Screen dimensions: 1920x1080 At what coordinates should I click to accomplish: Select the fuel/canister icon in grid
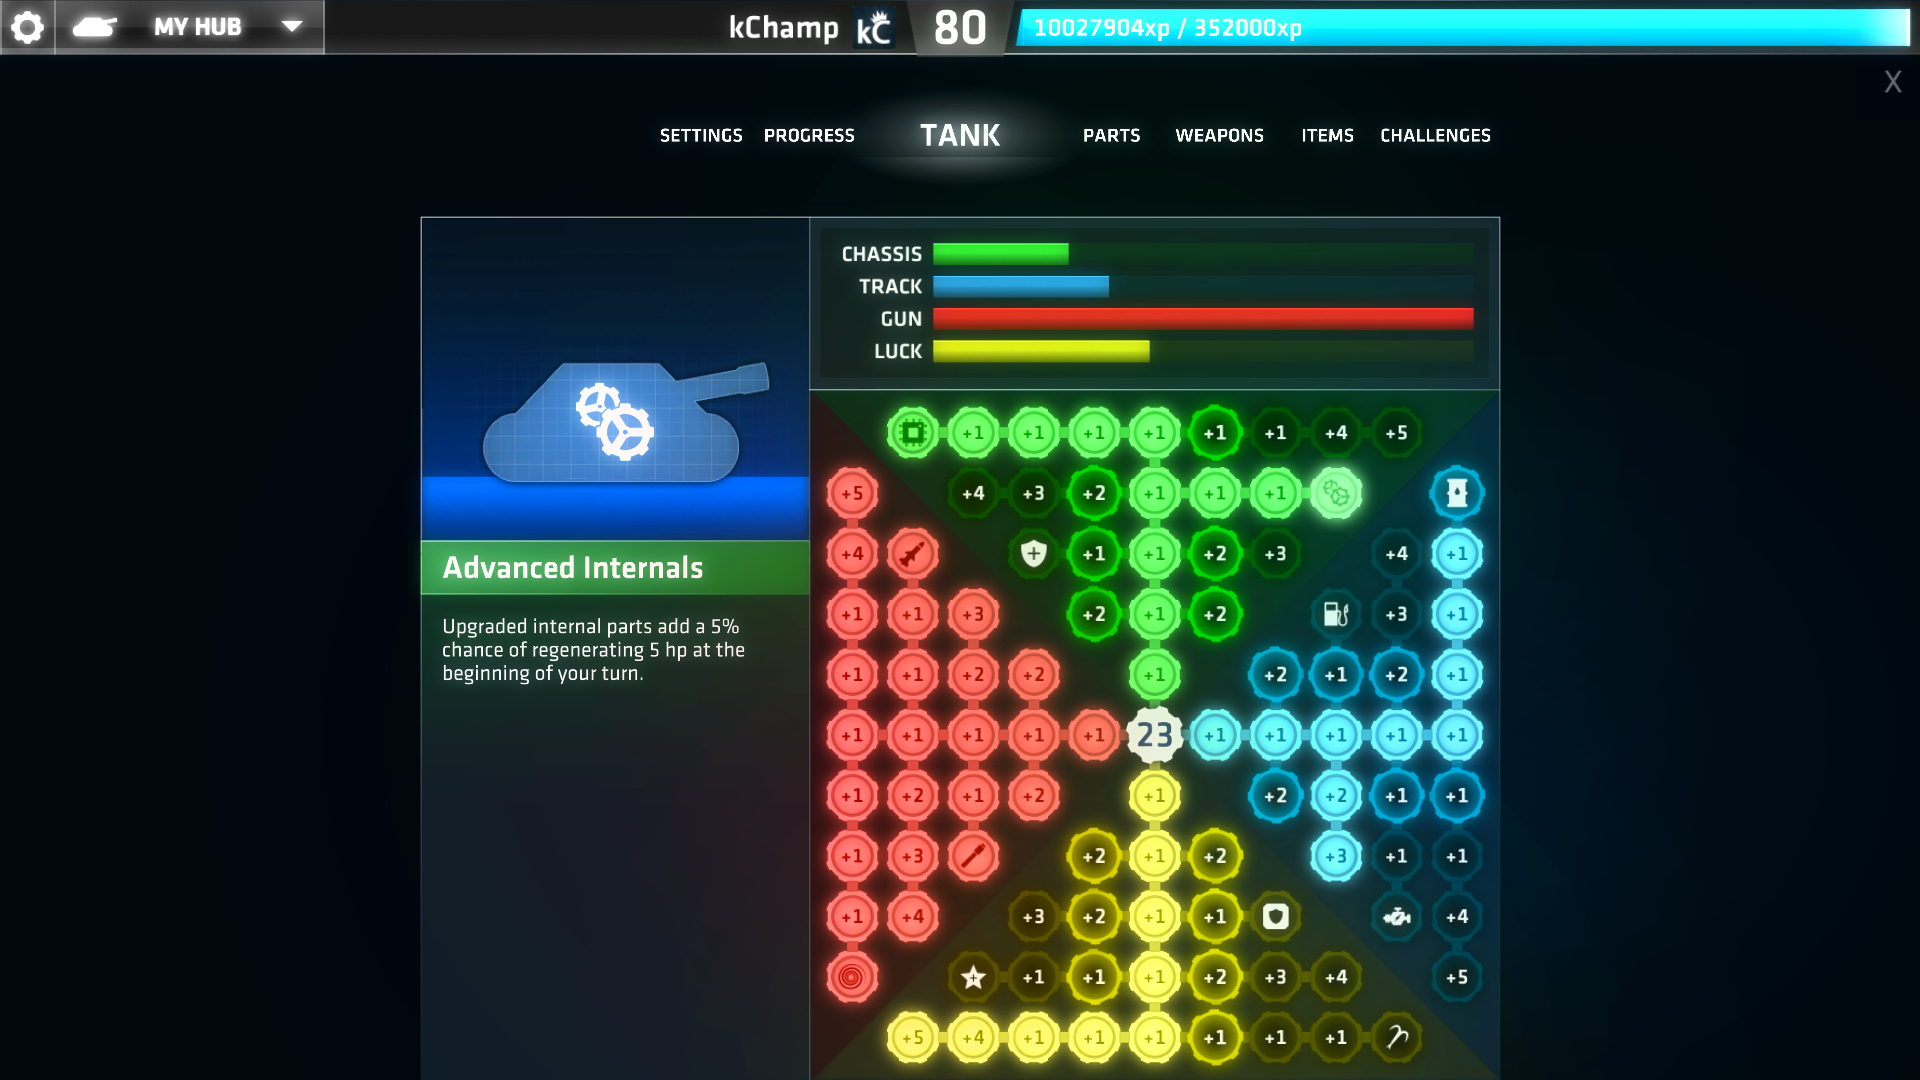(x=1335, y=613)
